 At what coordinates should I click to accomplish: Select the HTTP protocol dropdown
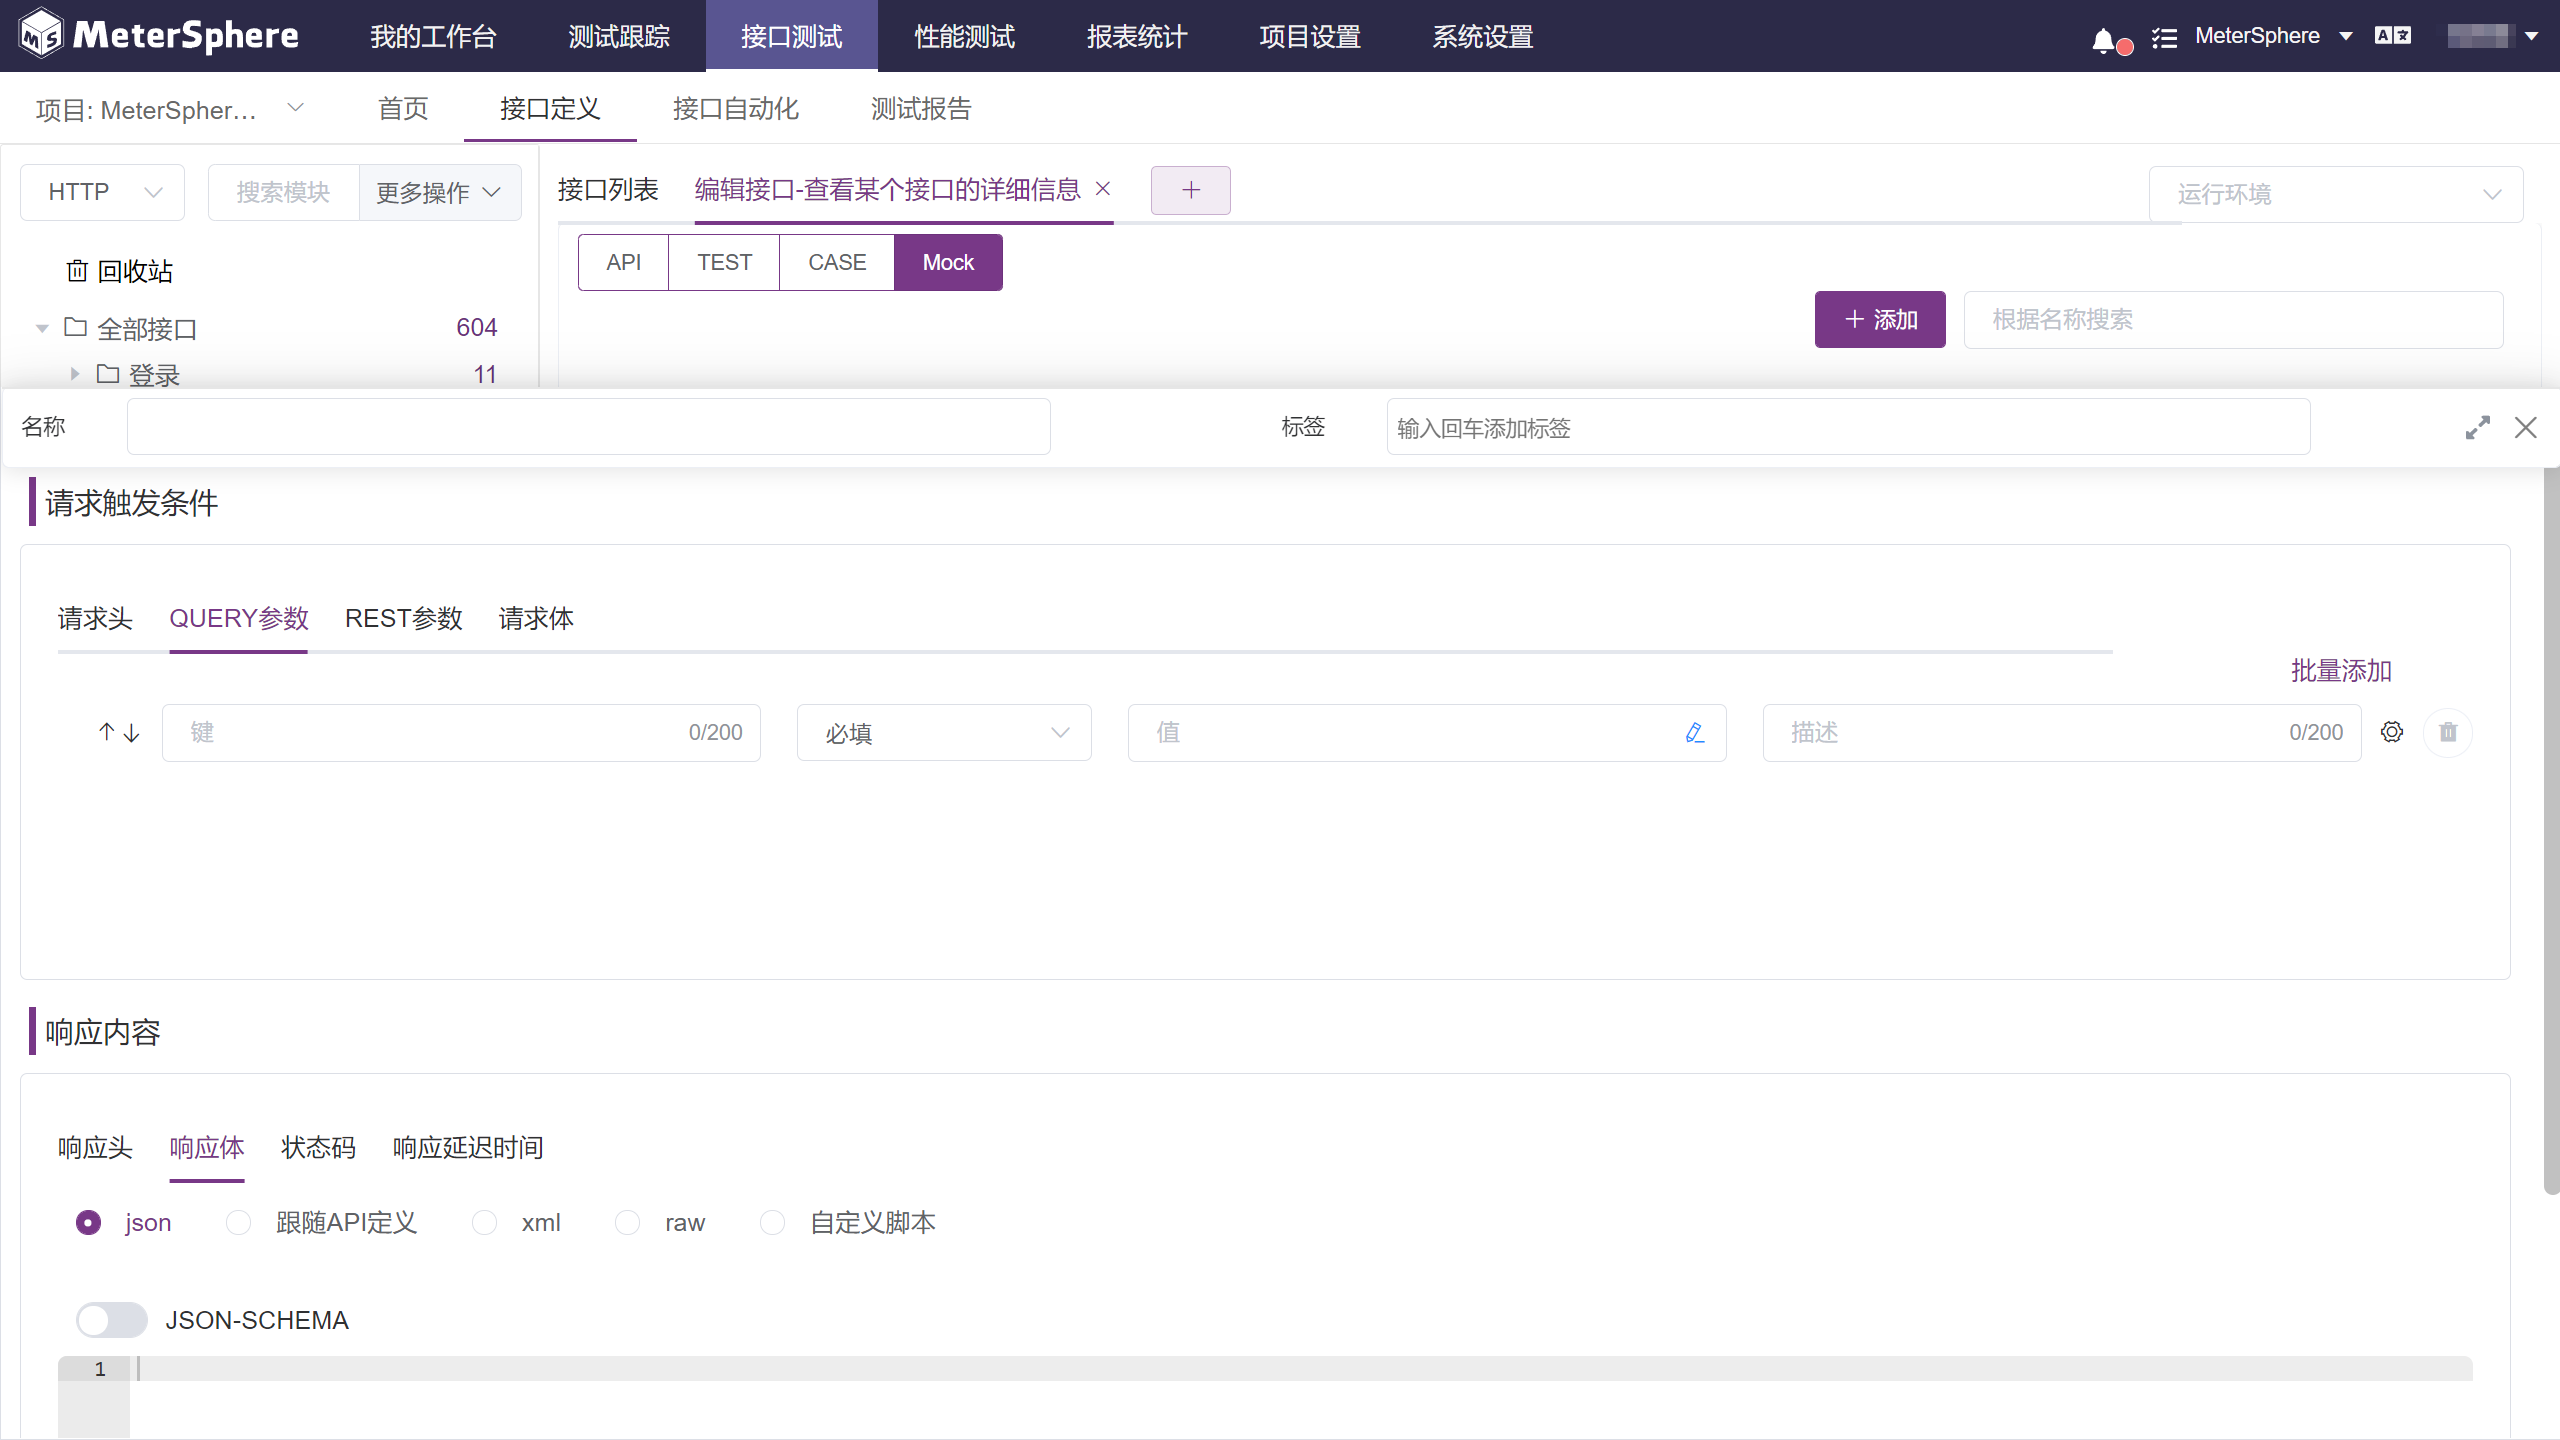[98, 192]
